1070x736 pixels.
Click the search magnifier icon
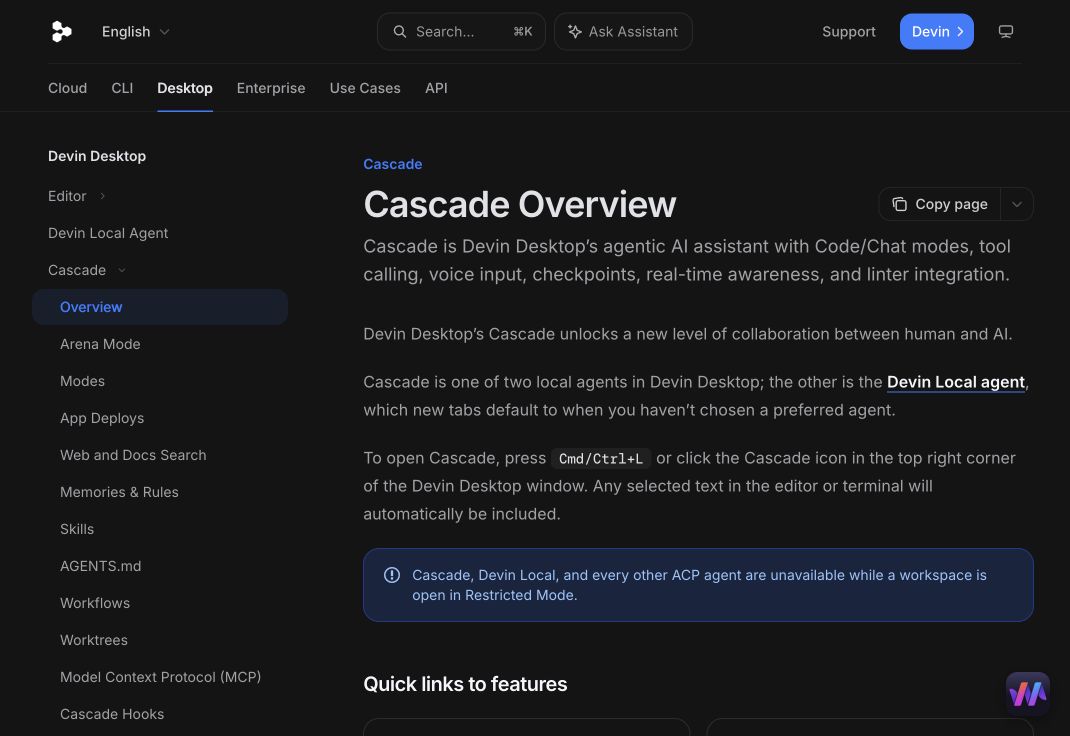[400, 31]
